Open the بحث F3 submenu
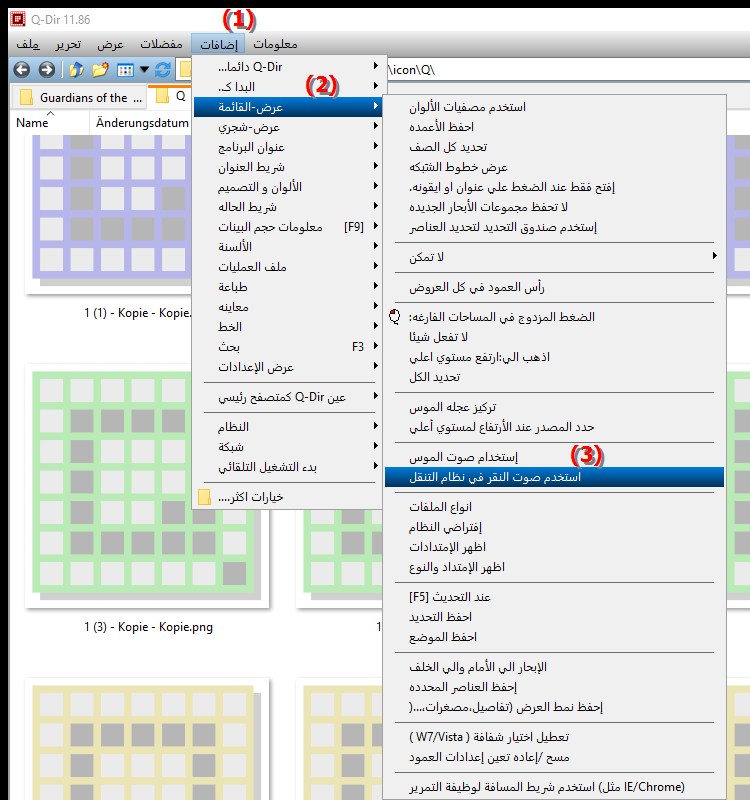 pyautogui.click(x=288, y=347)
